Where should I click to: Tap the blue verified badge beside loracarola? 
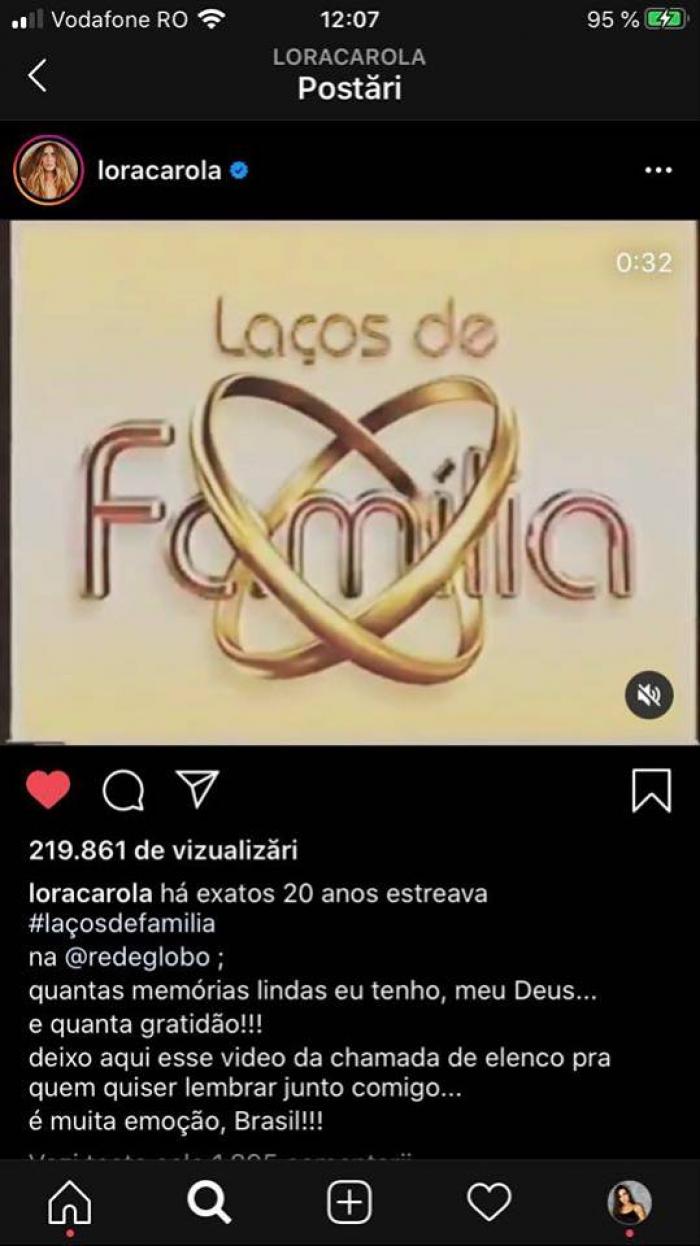pyautogui.click(x=239, y=171)
